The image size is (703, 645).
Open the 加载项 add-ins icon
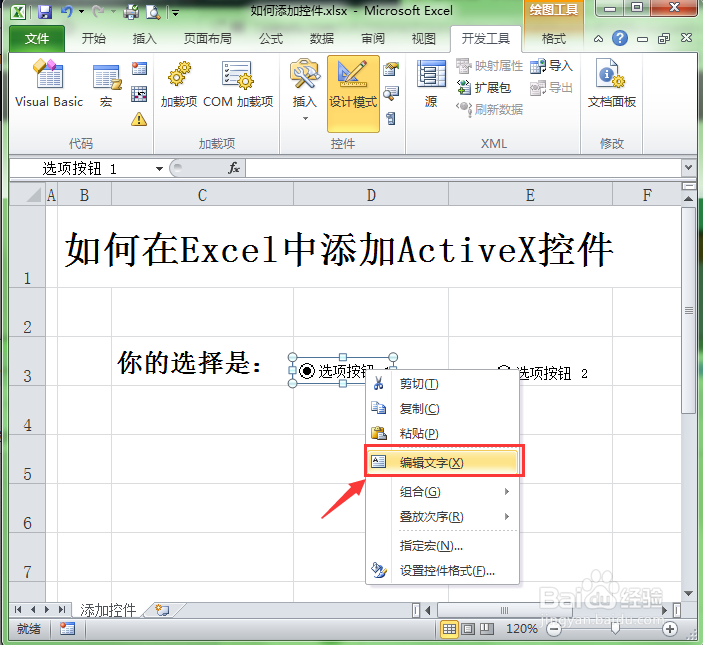(179, 85)
